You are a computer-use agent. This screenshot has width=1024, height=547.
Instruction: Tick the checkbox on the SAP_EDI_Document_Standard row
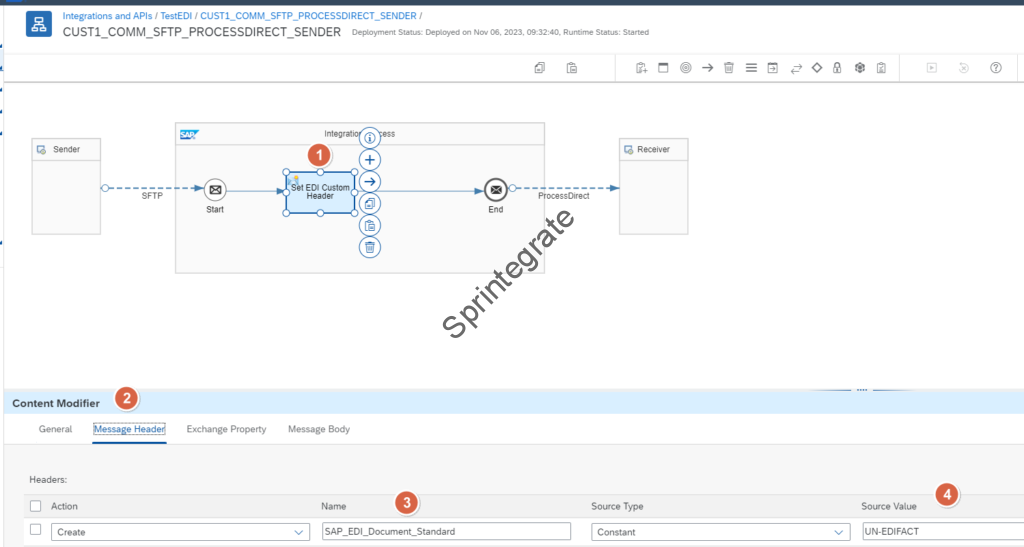click(36, 531)
